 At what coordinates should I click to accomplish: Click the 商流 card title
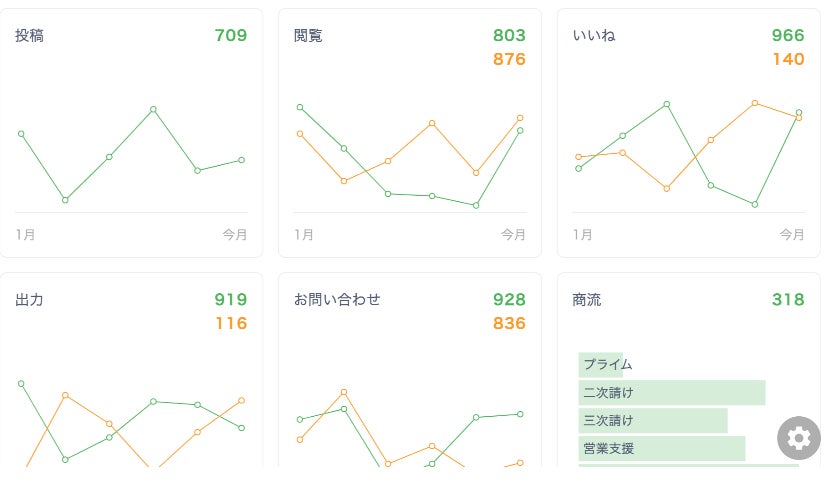coord(587,299)
